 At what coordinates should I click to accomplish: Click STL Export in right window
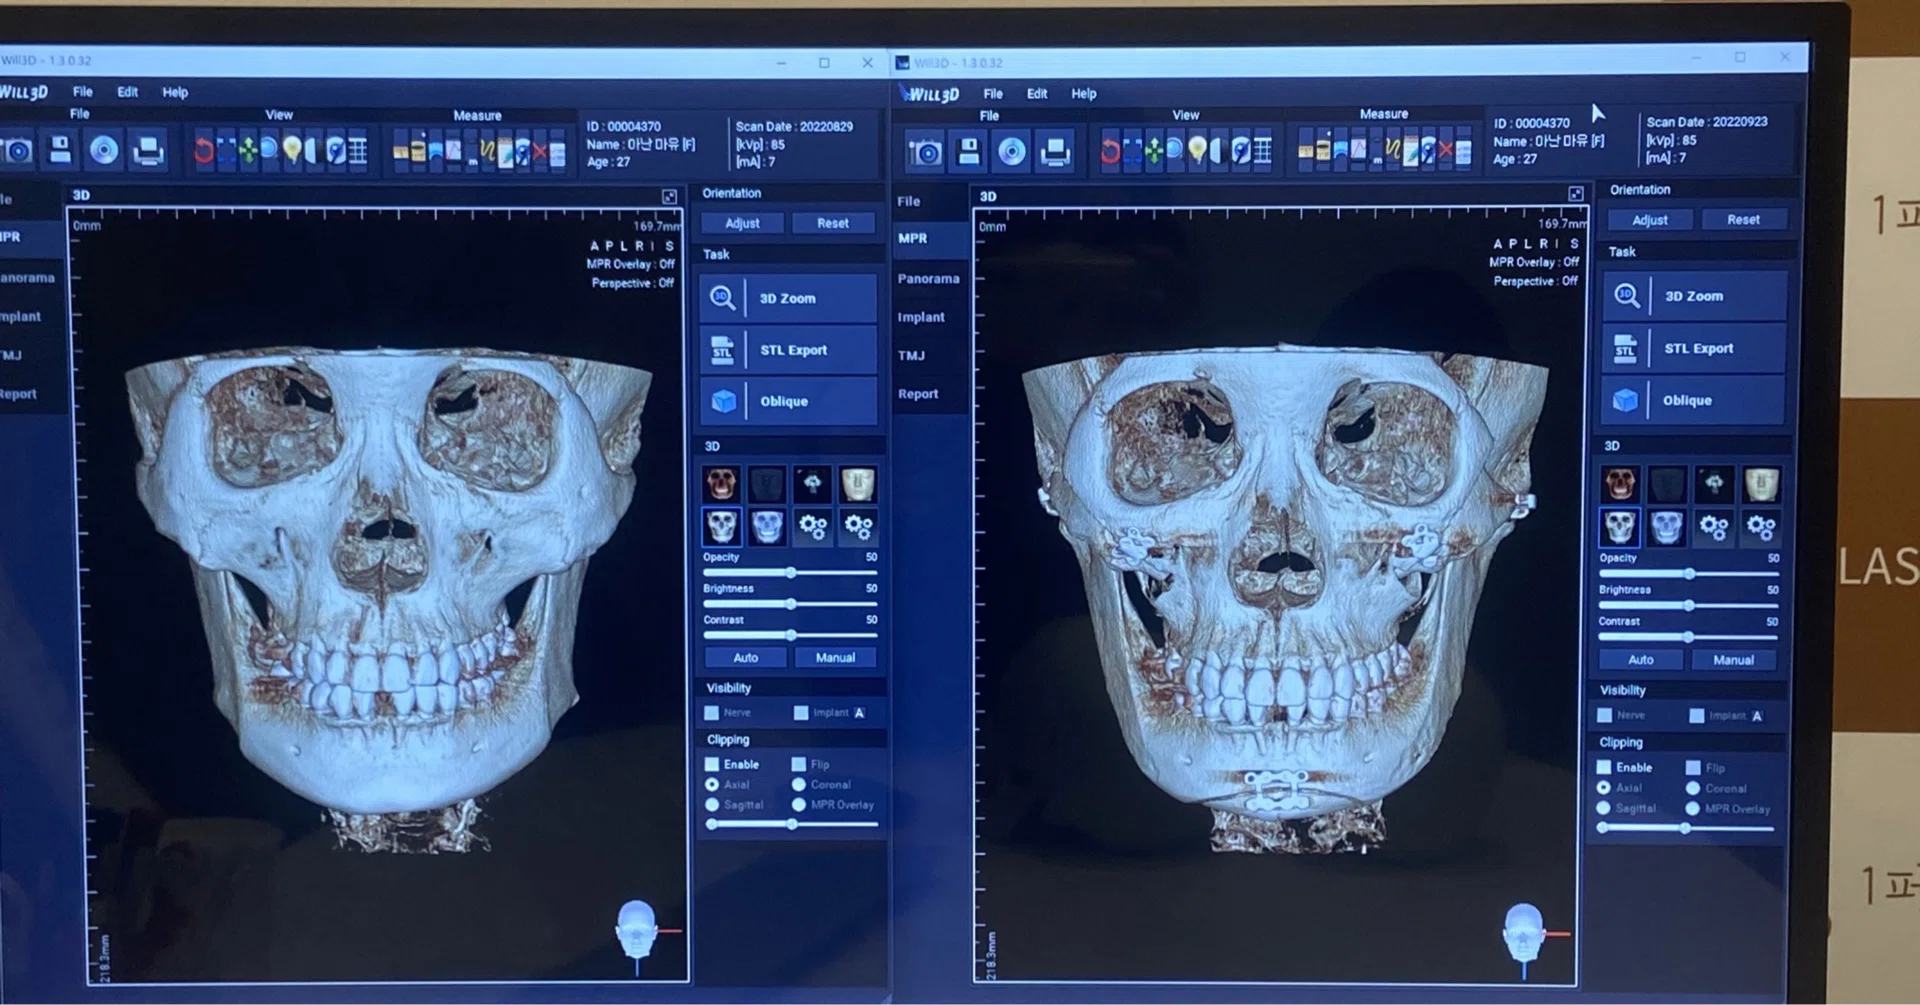pos(1694,348)
